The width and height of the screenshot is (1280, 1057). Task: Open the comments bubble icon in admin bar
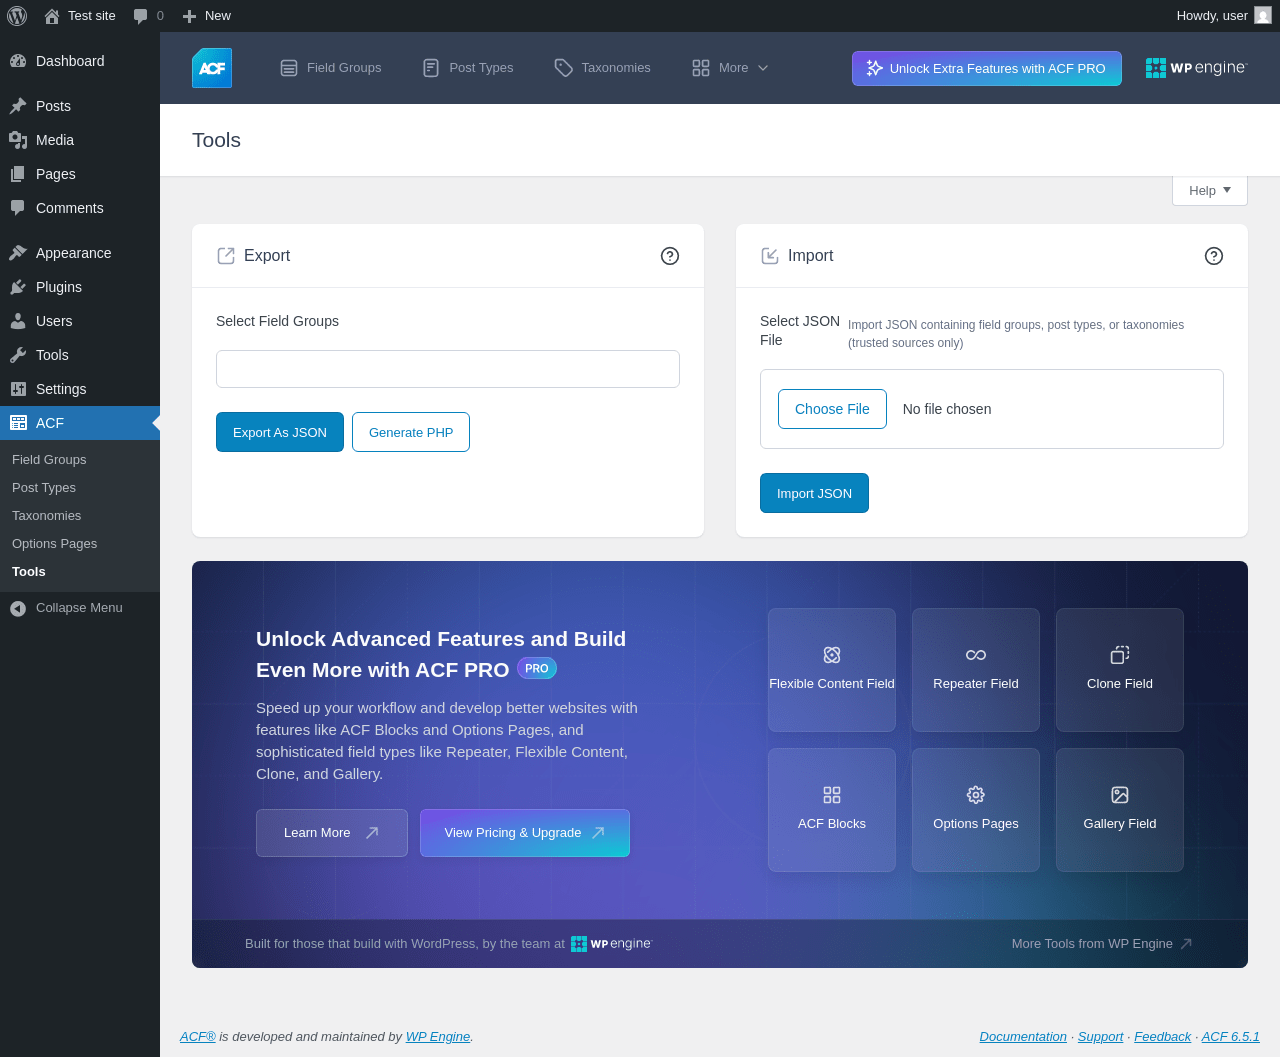tap(141, 16)
